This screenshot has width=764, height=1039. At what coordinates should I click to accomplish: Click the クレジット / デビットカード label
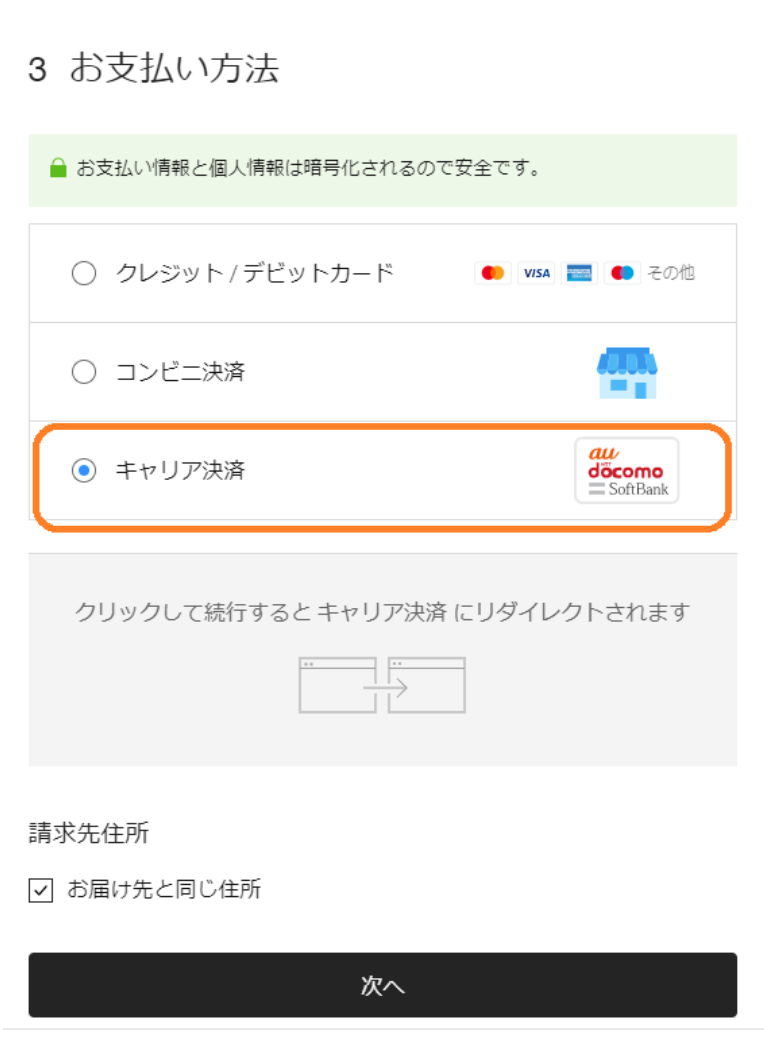tap(255, 273)
